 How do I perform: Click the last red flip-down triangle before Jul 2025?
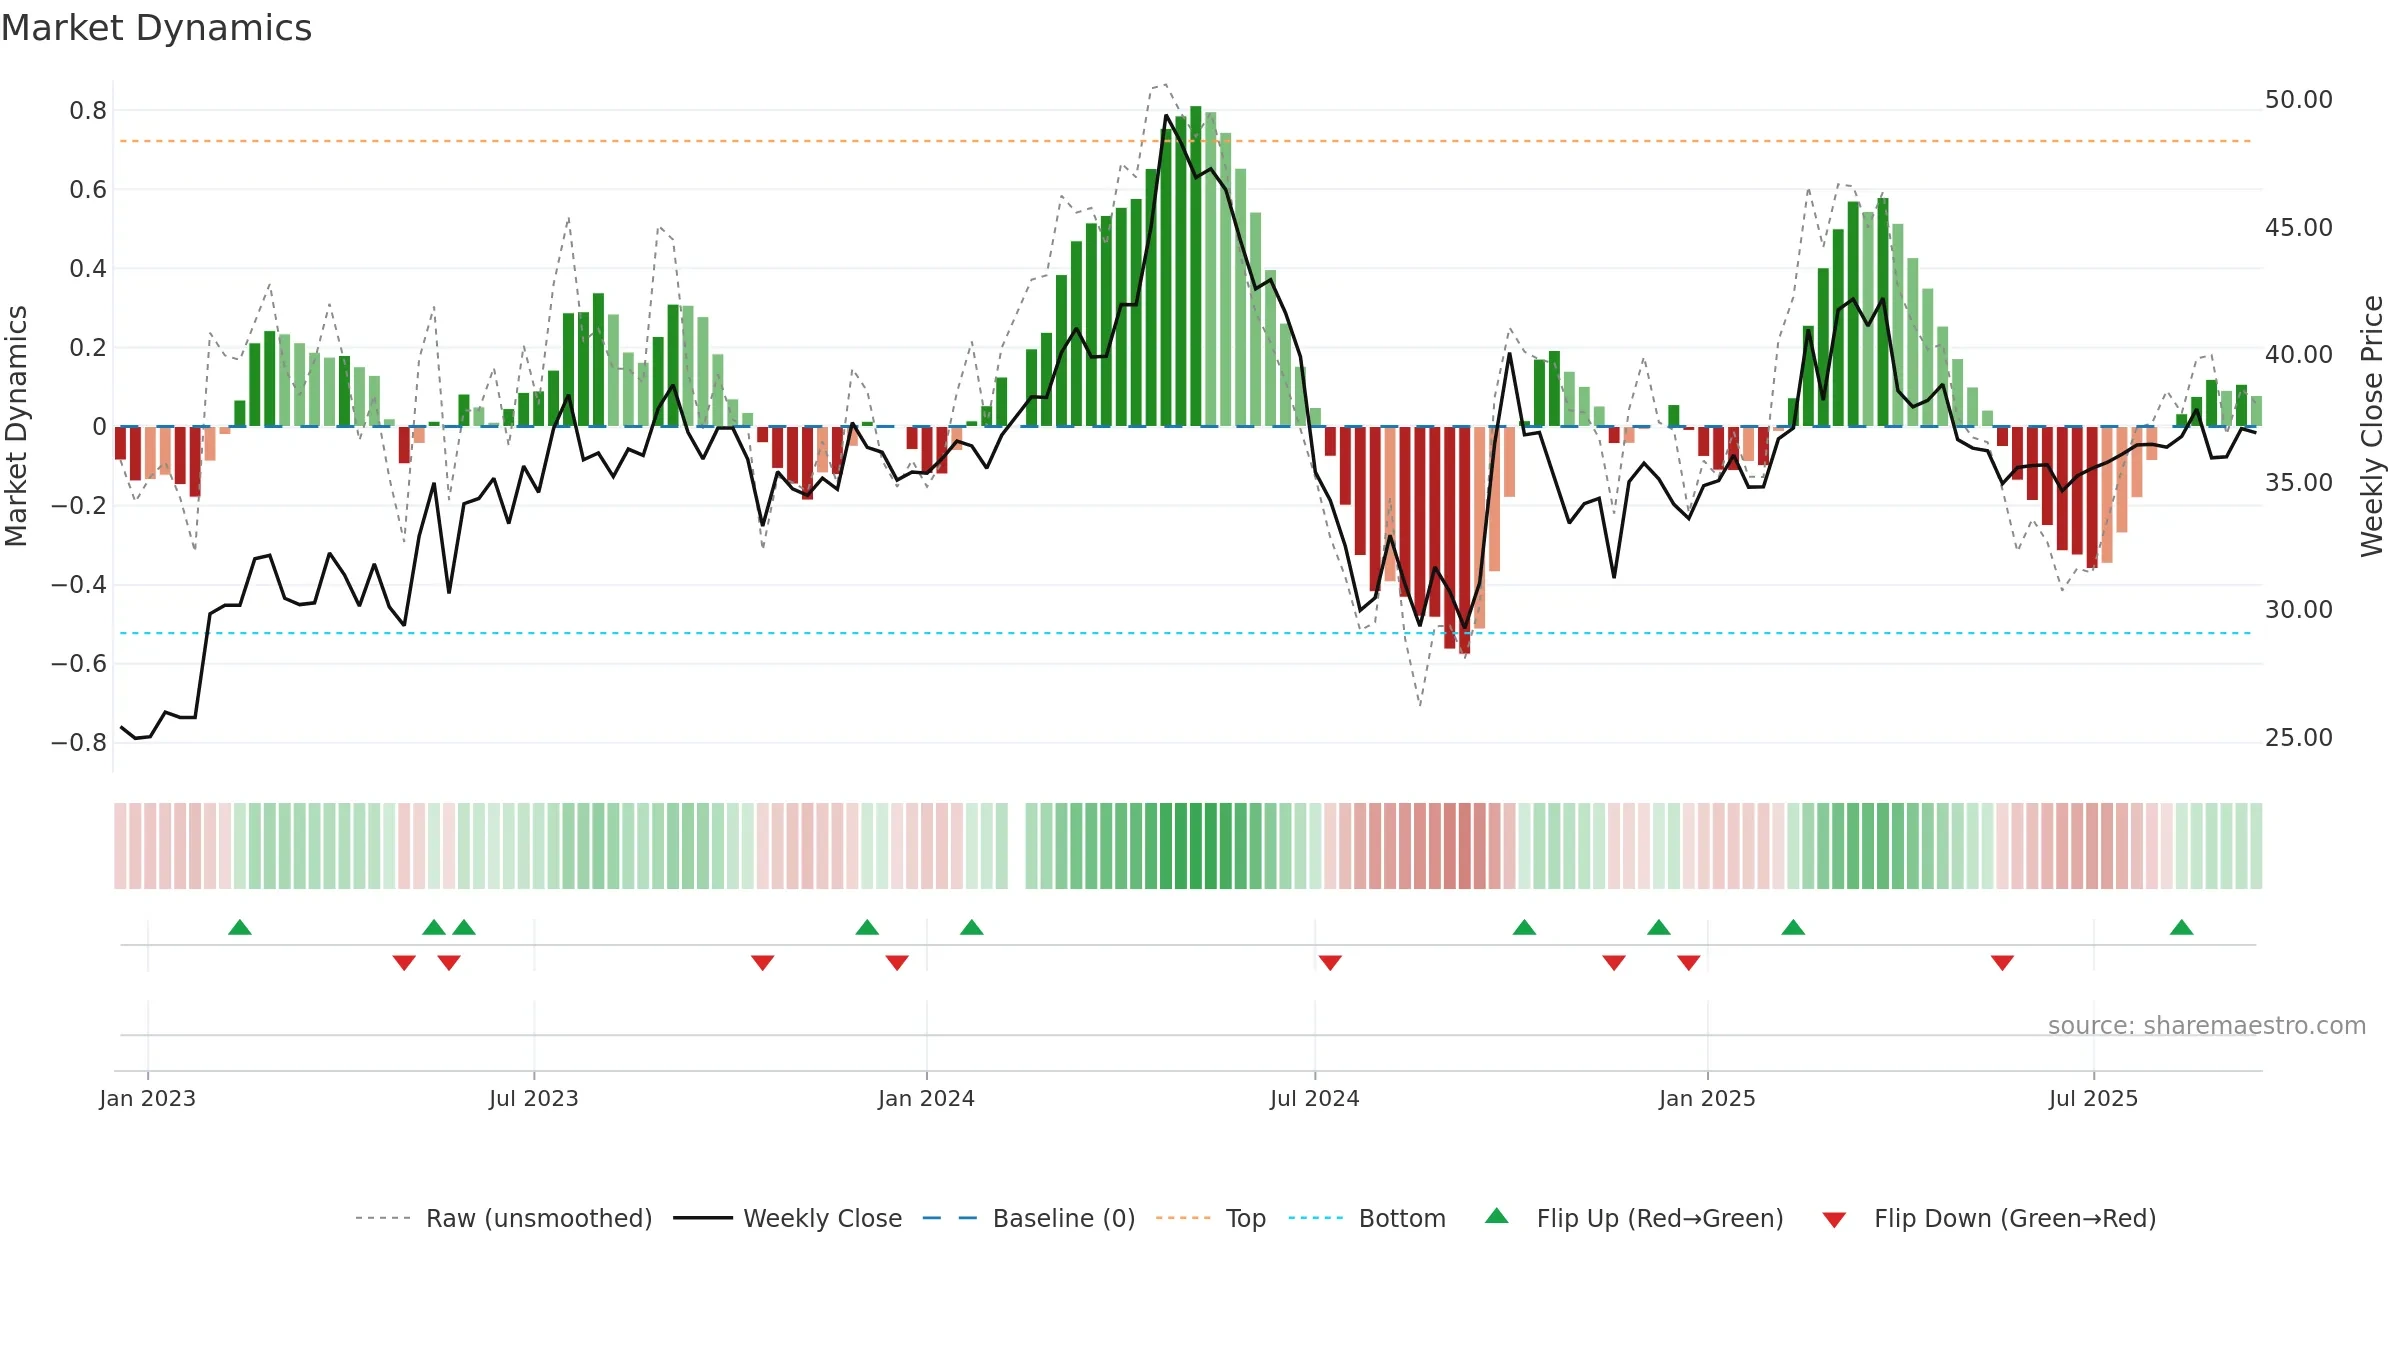click(x=2002, y=963)
